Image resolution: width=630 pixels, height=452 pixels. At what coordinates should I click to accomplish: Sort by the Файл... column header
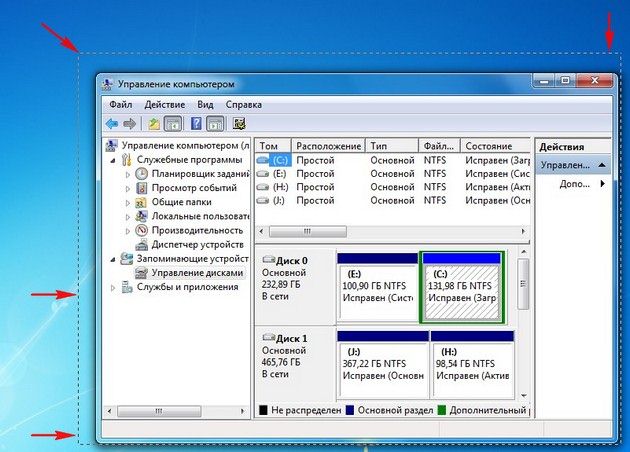pyautogui.click(x=440, y=146)
